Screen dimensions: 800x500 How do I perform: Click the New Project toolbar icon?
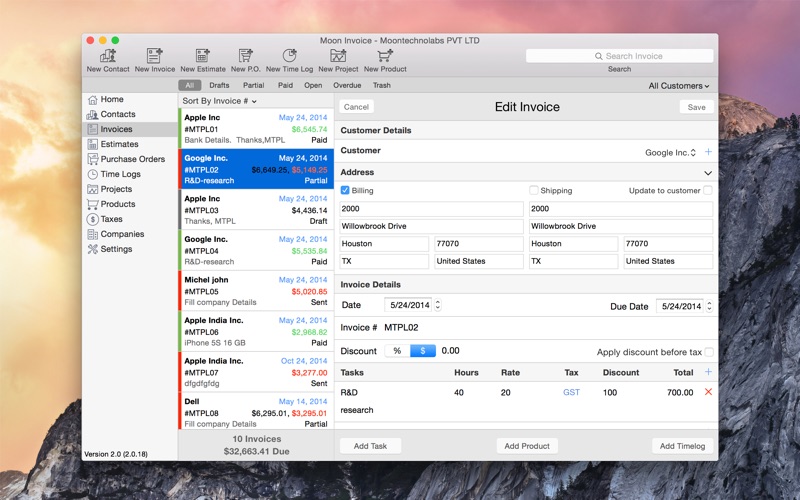coord(338,56)
